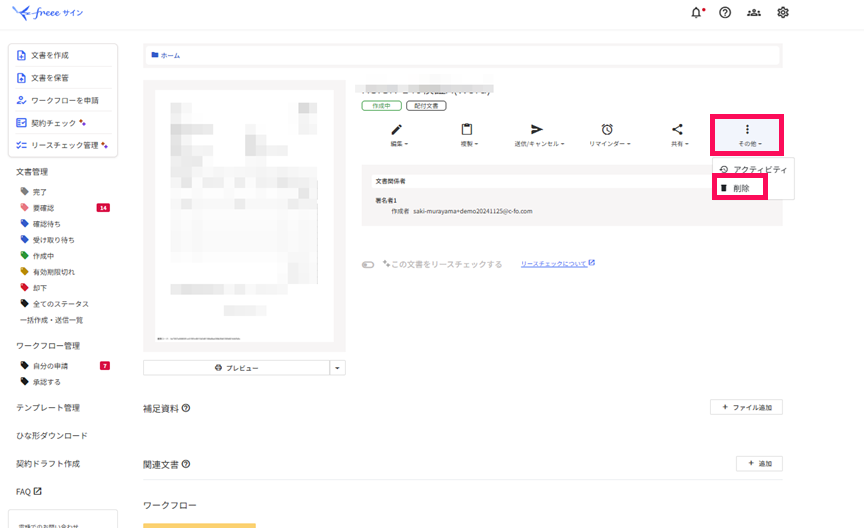Open テンプレート管理

click(48, 408)
